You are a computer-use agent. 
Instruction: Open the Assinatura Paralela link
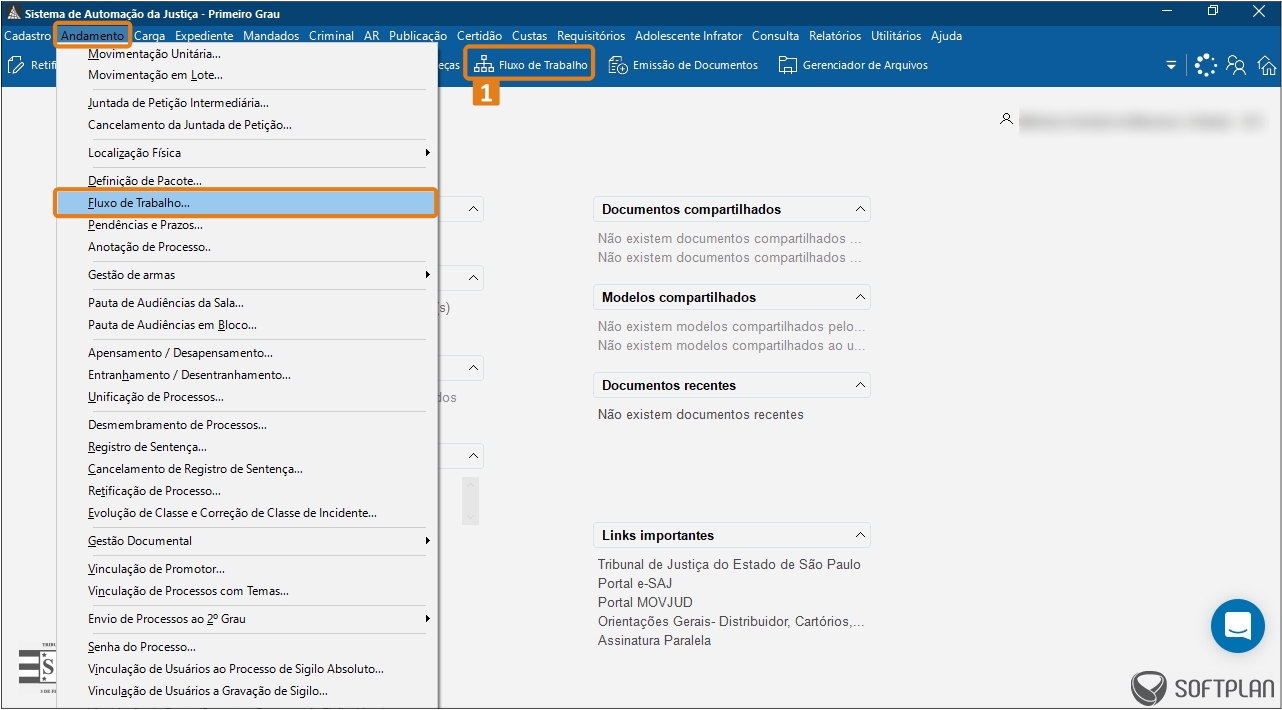pyautogui.click(x=654, y=641)
